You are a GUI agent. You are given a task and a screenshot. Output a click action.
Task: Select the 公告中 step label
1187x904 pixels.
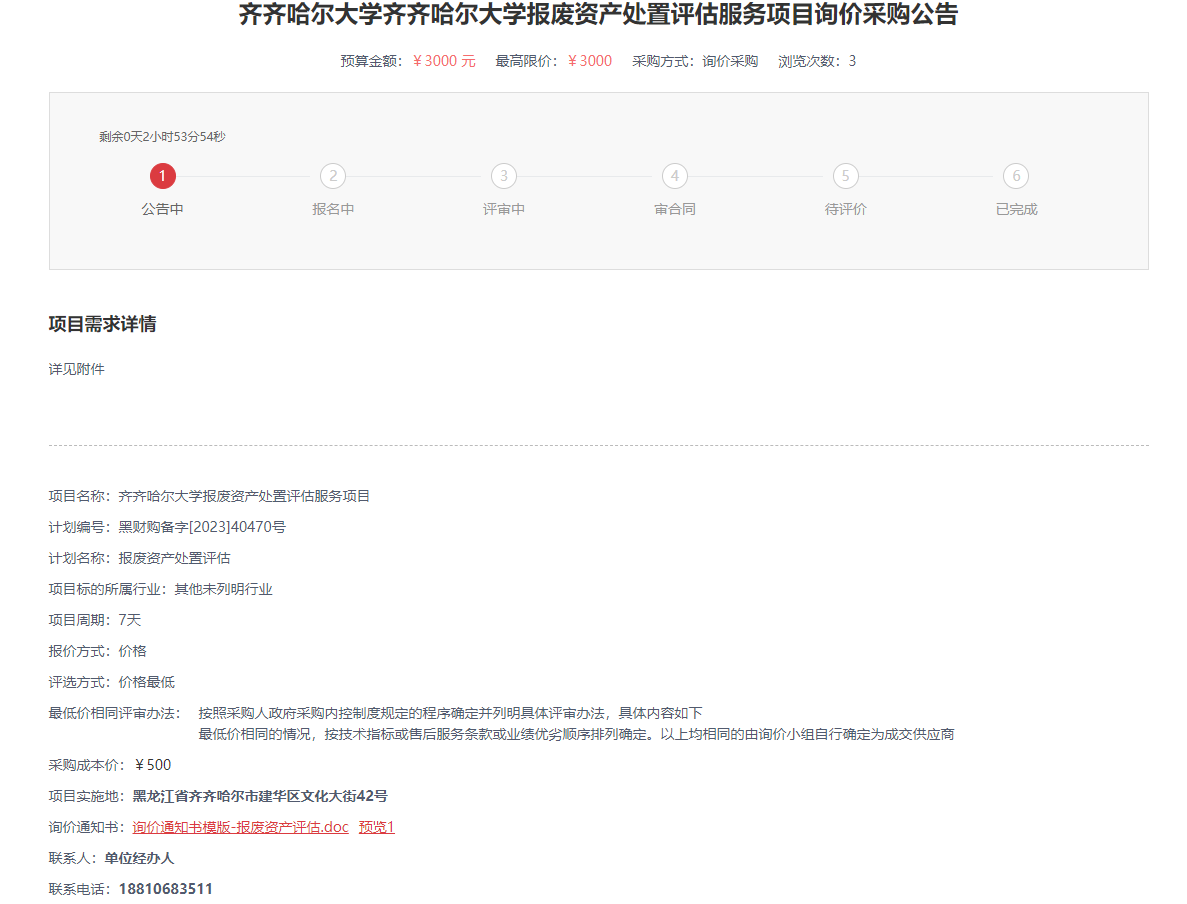162,210
